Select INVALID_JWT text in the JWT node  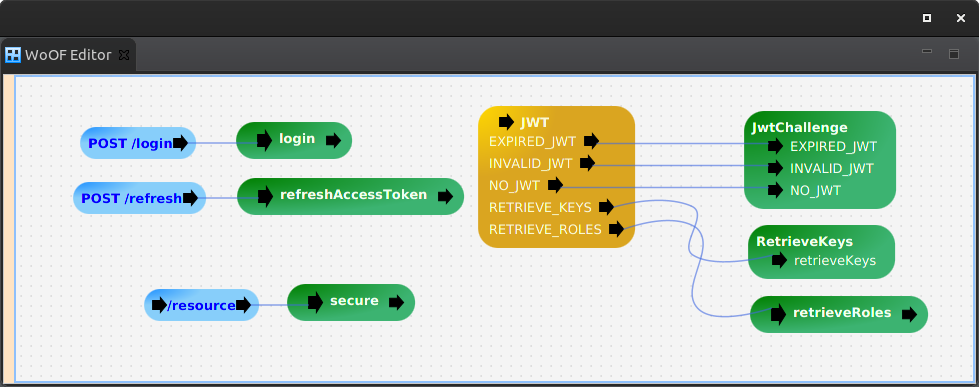tap(530, 164)
